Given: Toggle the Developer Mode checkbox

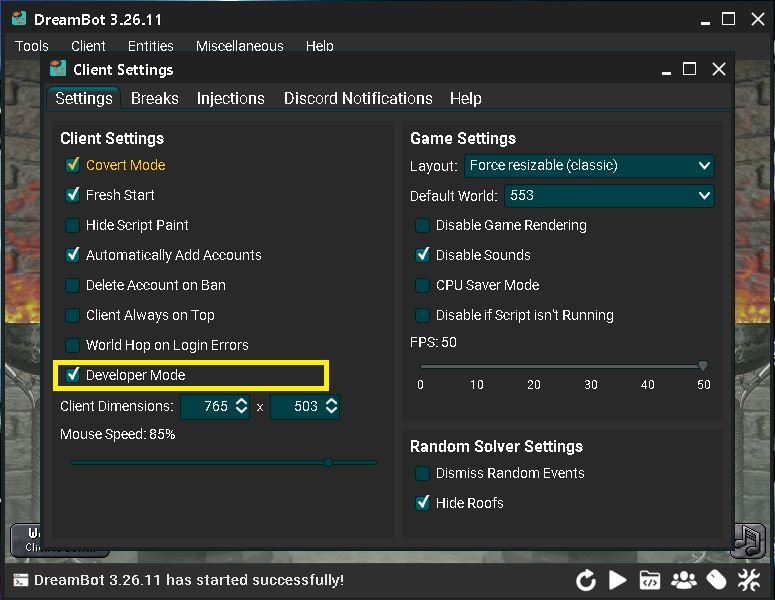Looking at the screenshot, I should point(73,375).
